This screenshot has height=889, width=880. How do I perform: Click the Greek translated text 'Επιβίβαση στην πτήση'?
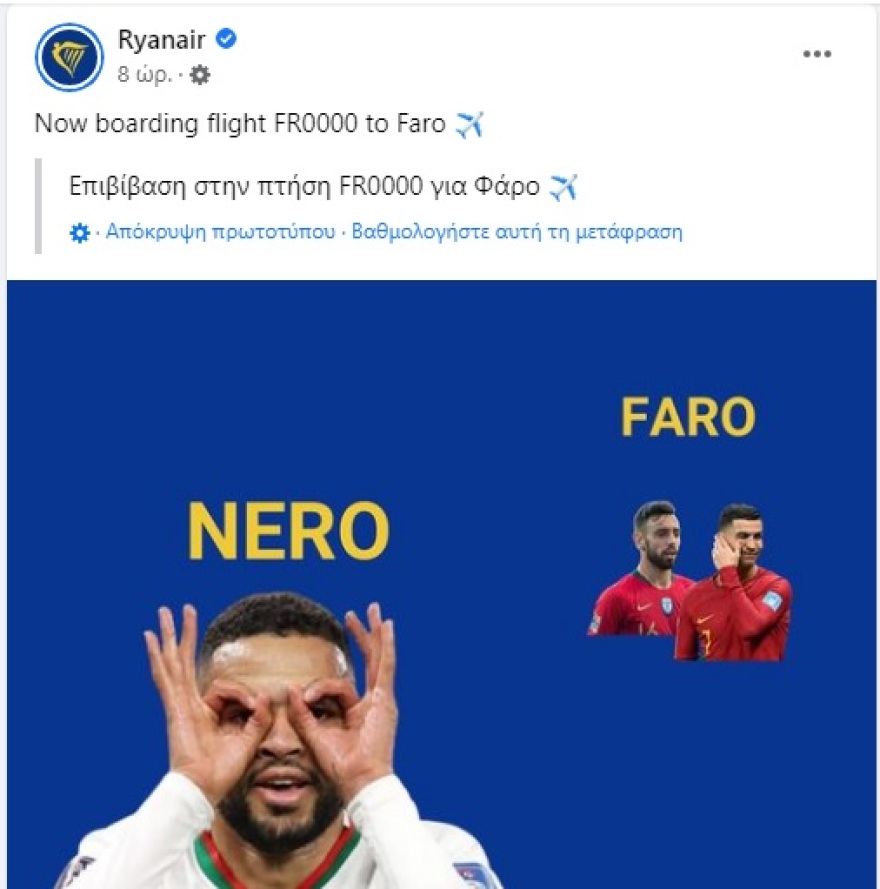(x=200, y=186)
